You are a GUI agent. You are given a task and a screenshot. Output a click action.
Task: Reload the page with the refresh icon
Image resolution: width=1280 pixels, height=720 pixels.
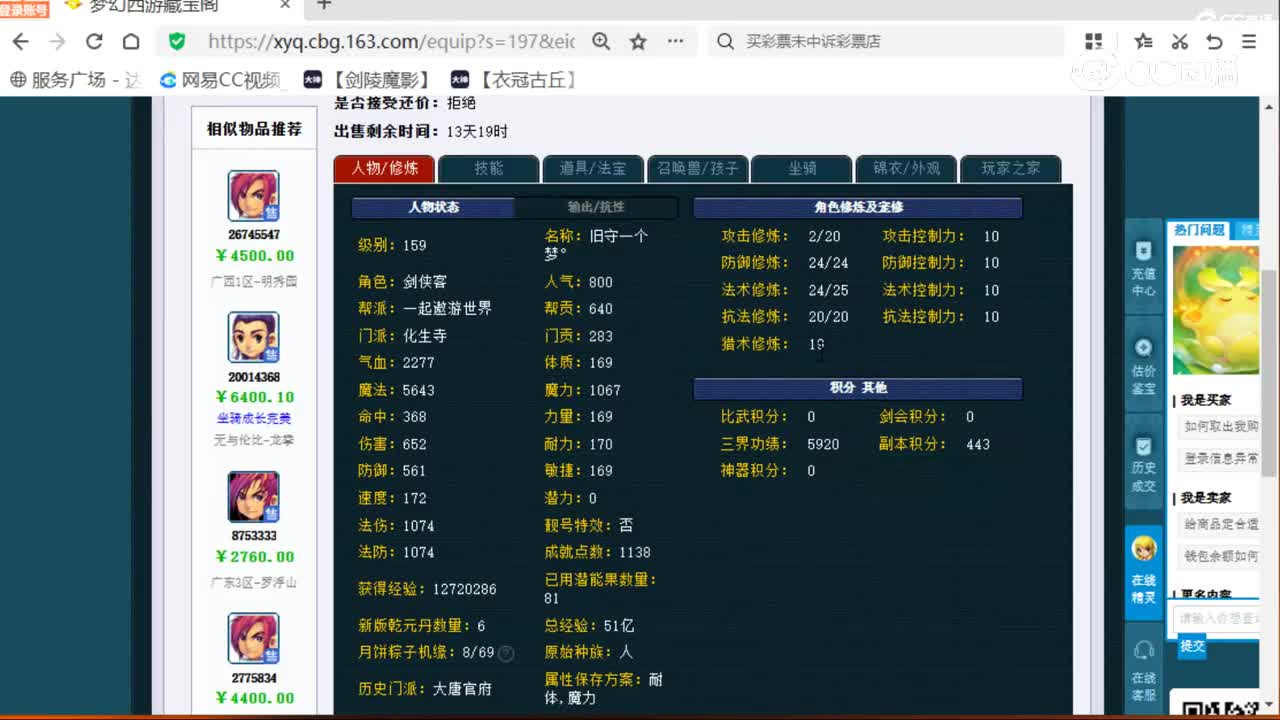point(93,42)
